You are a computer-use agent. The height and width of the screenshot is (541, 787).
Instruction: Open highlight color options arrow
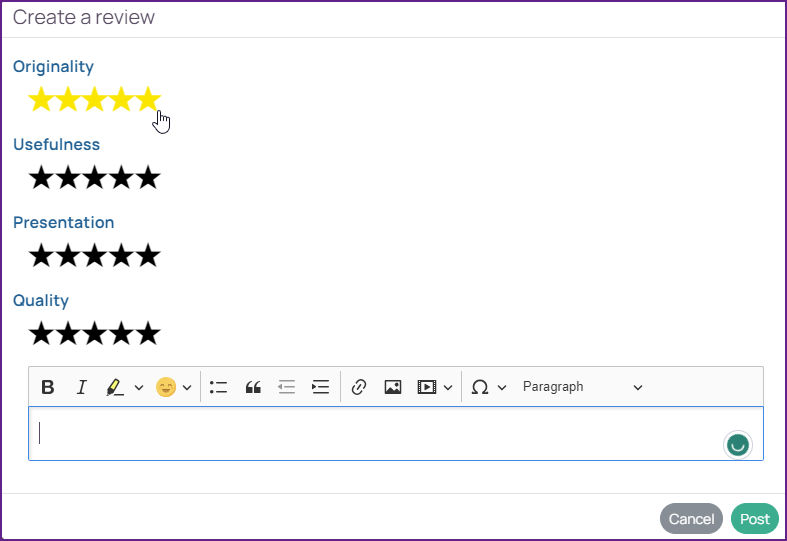pyautogui.click(x=139, y=387)
